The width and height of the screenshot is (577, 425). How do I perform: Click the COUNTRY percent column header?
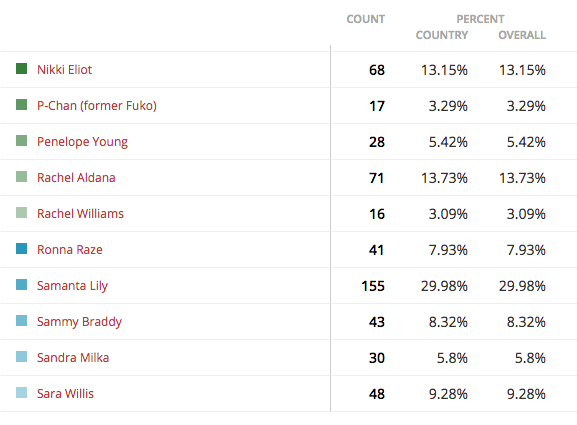tap(442, 35)
